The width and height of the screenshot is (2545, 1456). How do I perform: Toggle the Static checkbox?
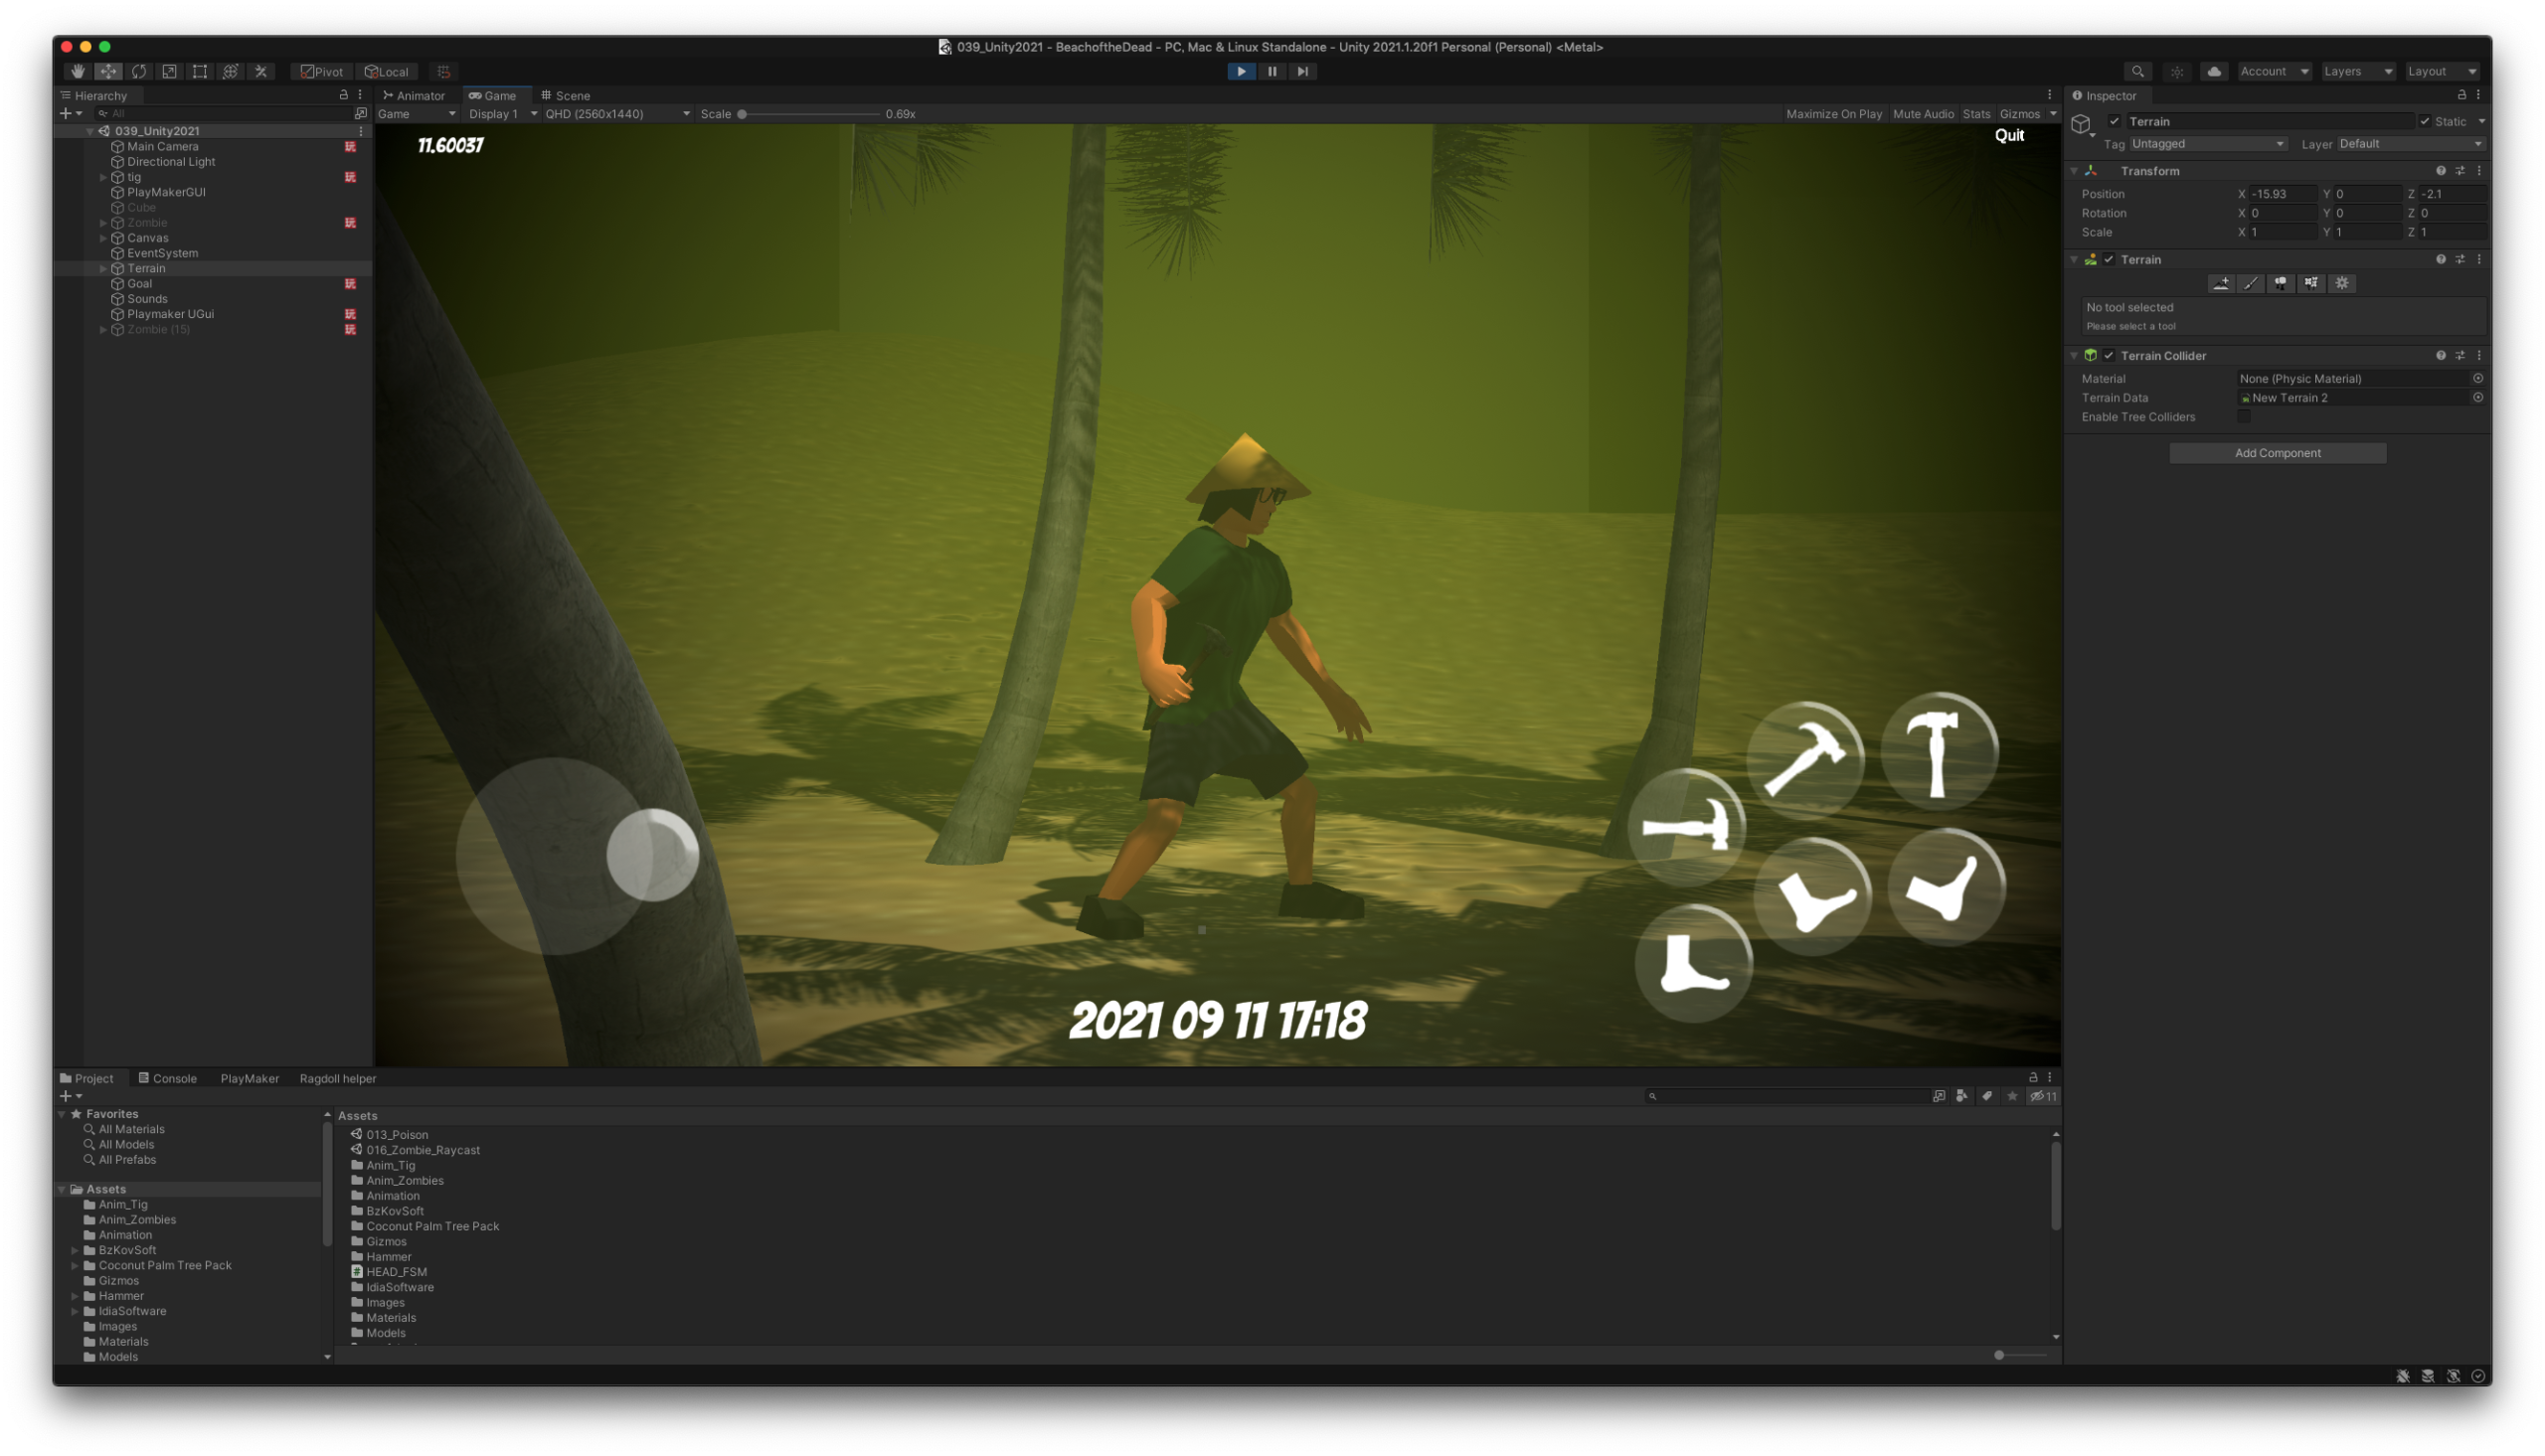2425,121
